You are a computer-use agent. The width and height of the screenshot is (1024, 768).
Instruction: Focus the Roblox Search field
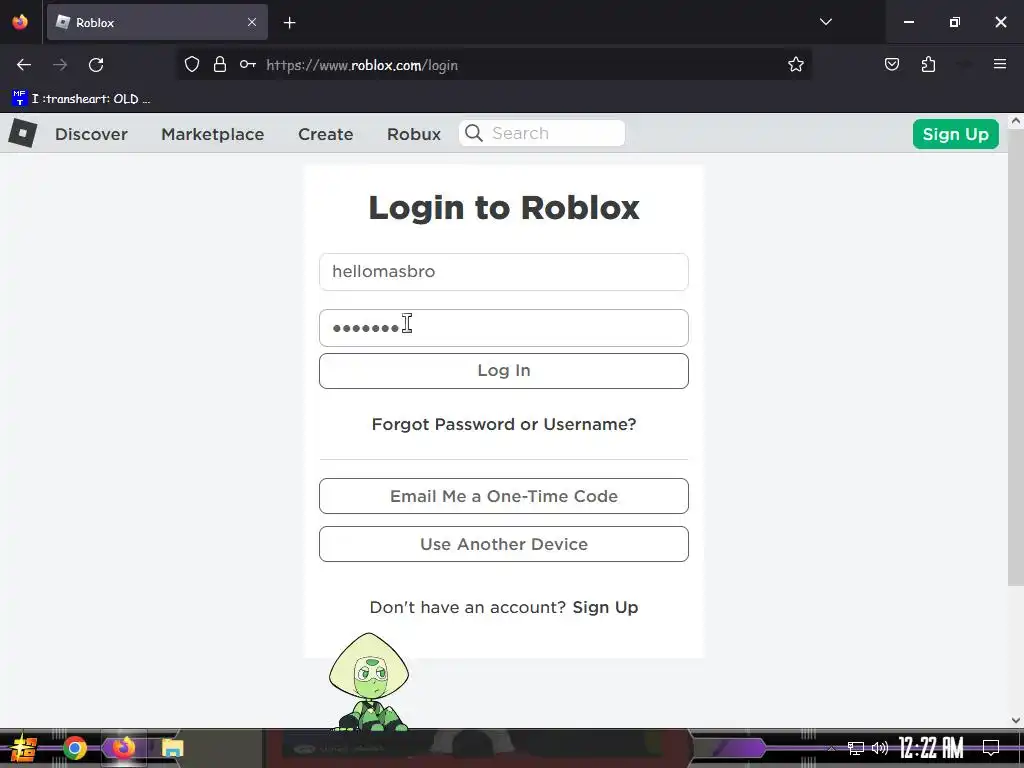pos(542,133)
